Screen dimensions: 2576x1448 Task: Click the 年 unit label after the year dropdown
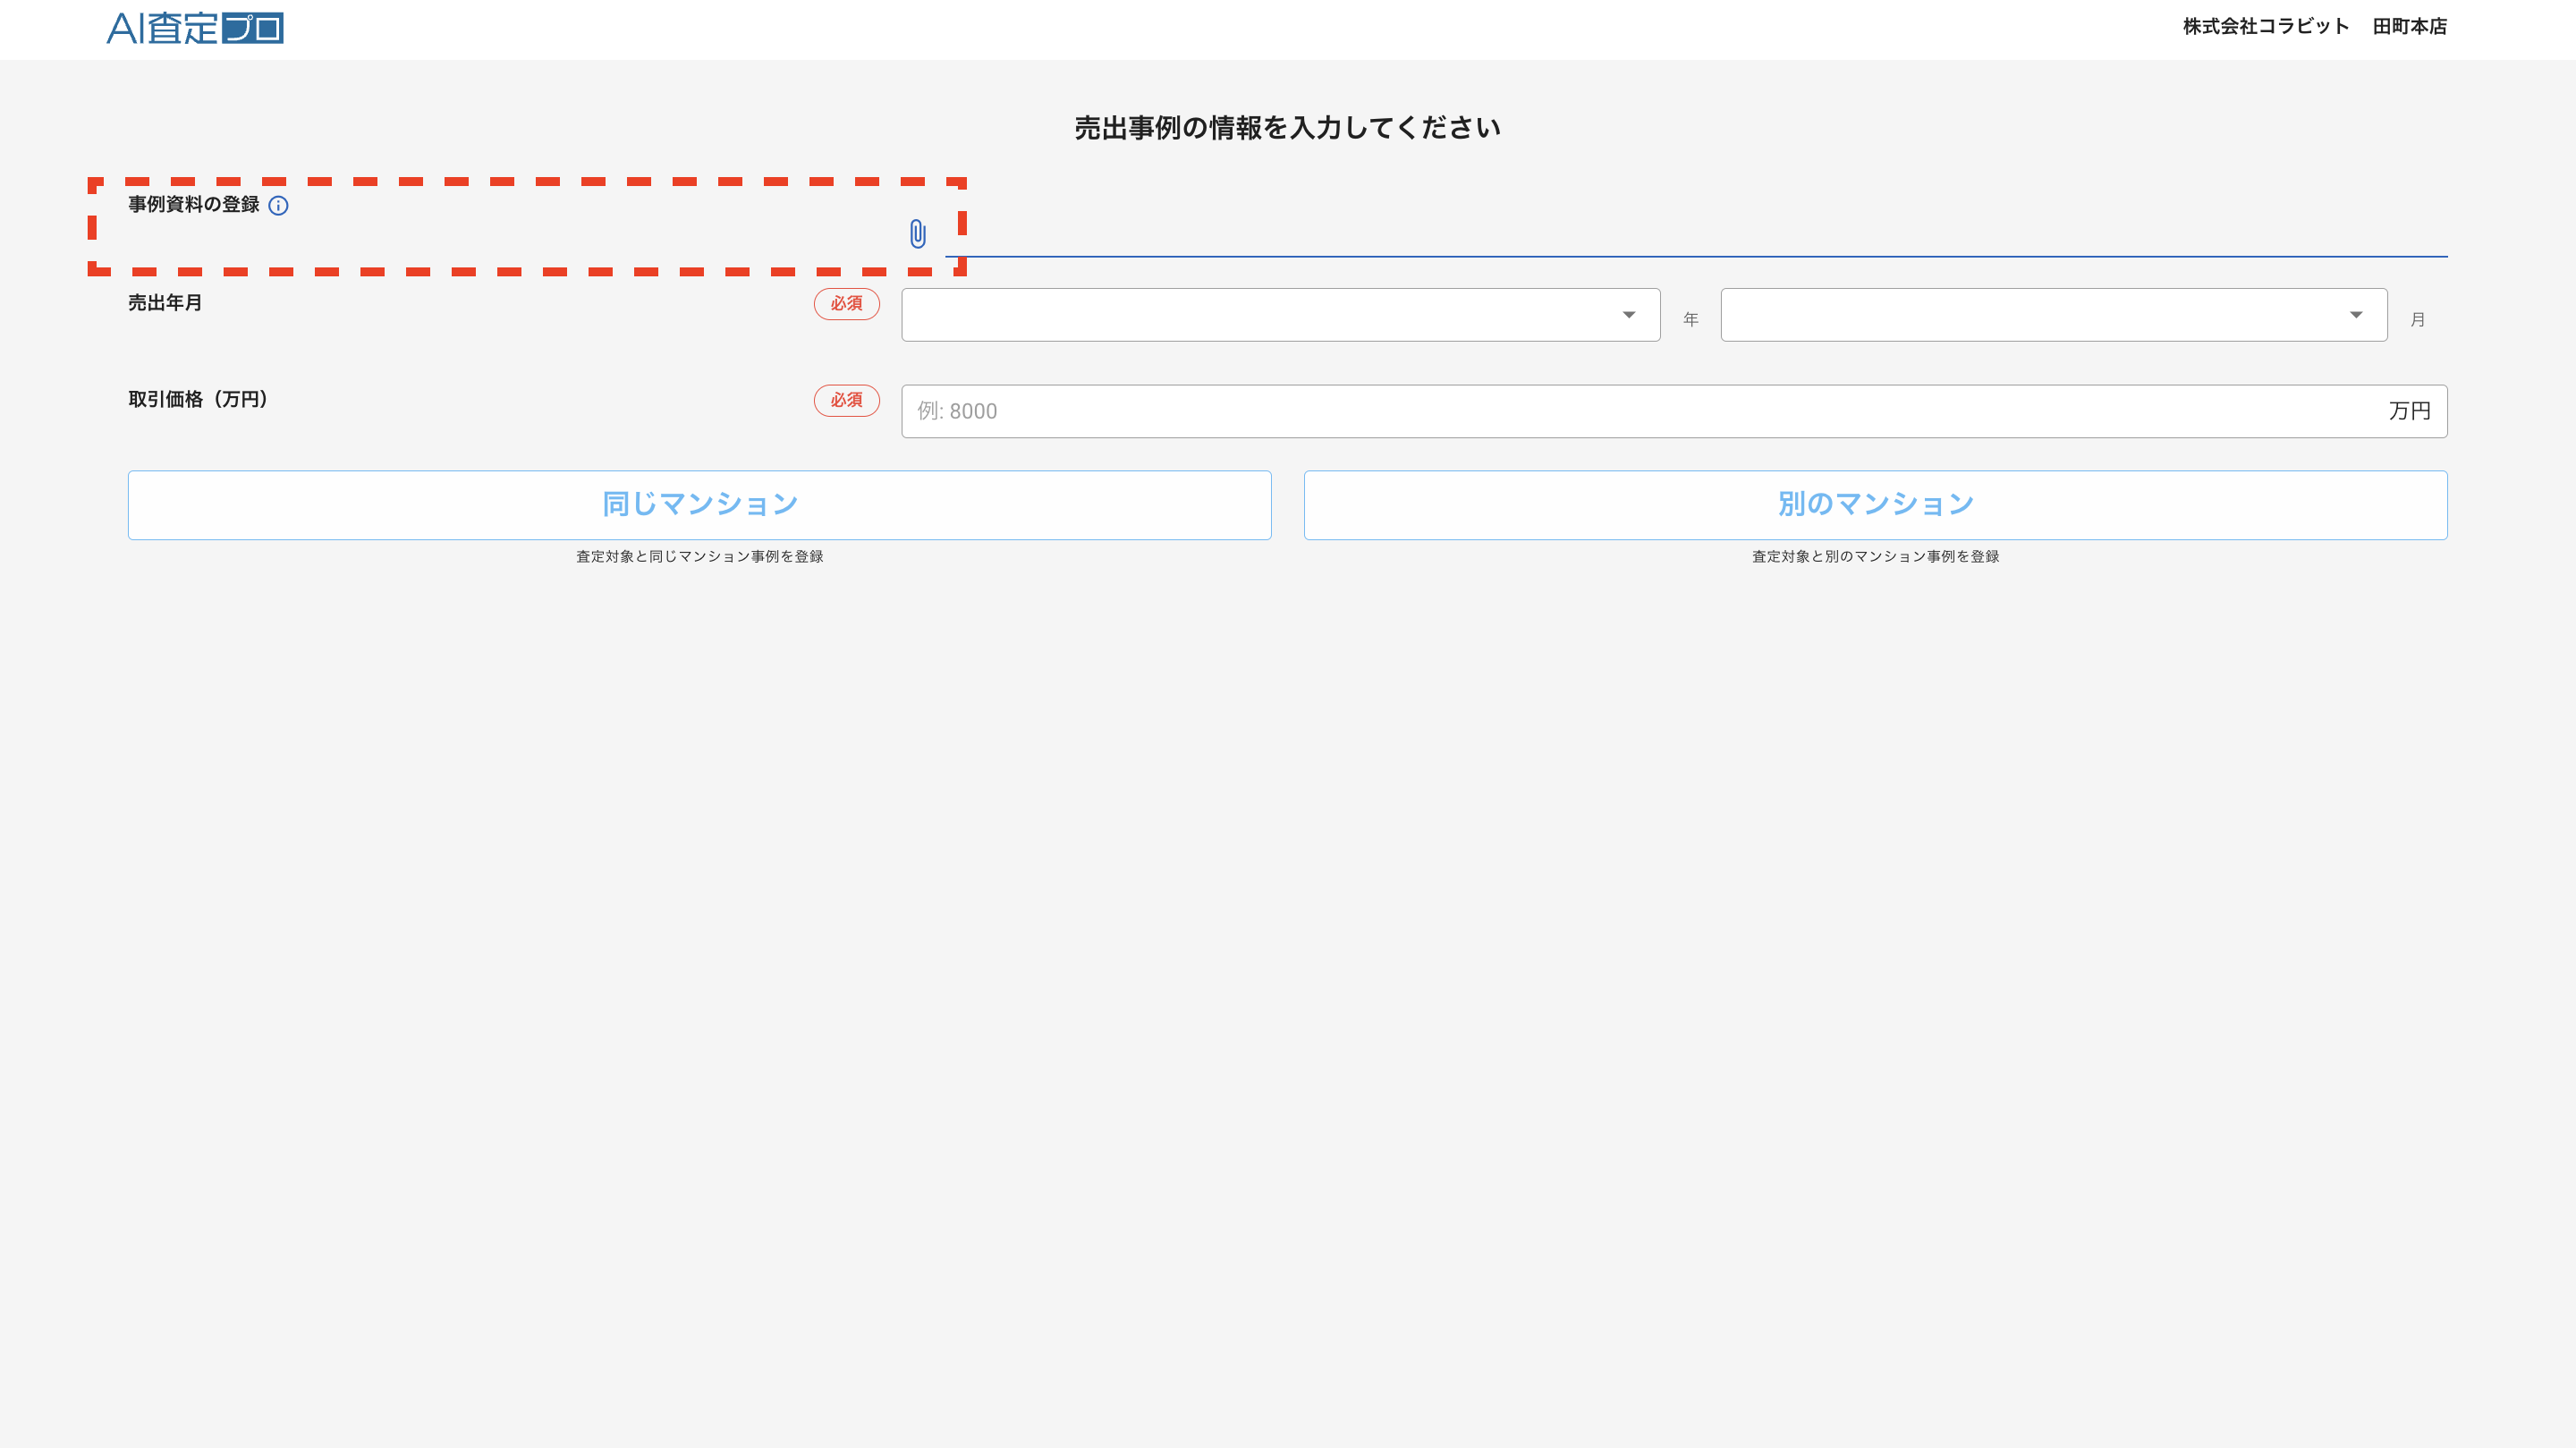coord(1690,320)
